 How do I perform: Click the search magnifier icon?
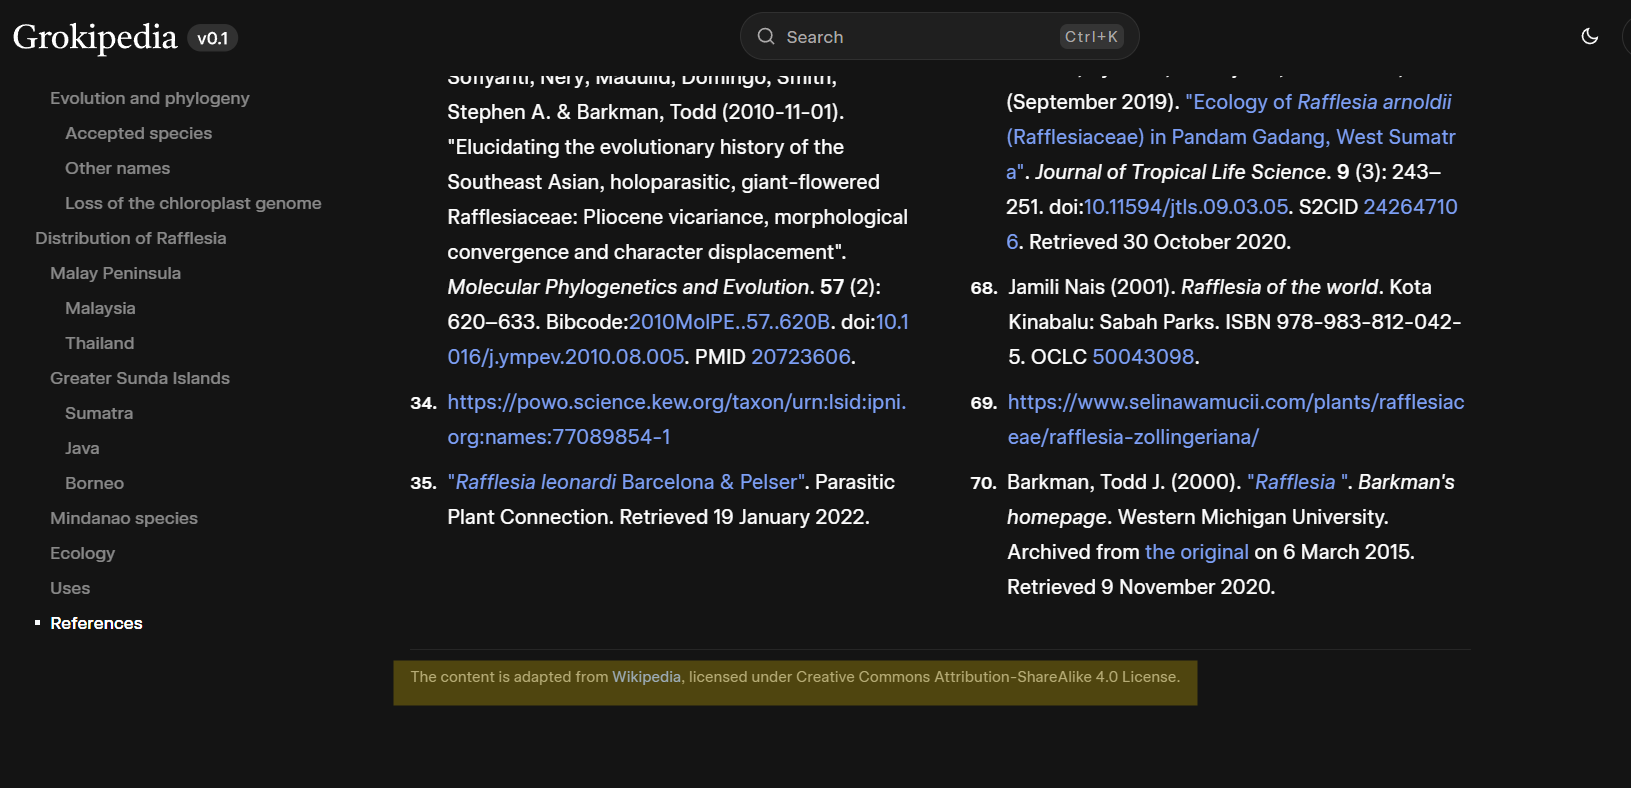pos(766,37)
